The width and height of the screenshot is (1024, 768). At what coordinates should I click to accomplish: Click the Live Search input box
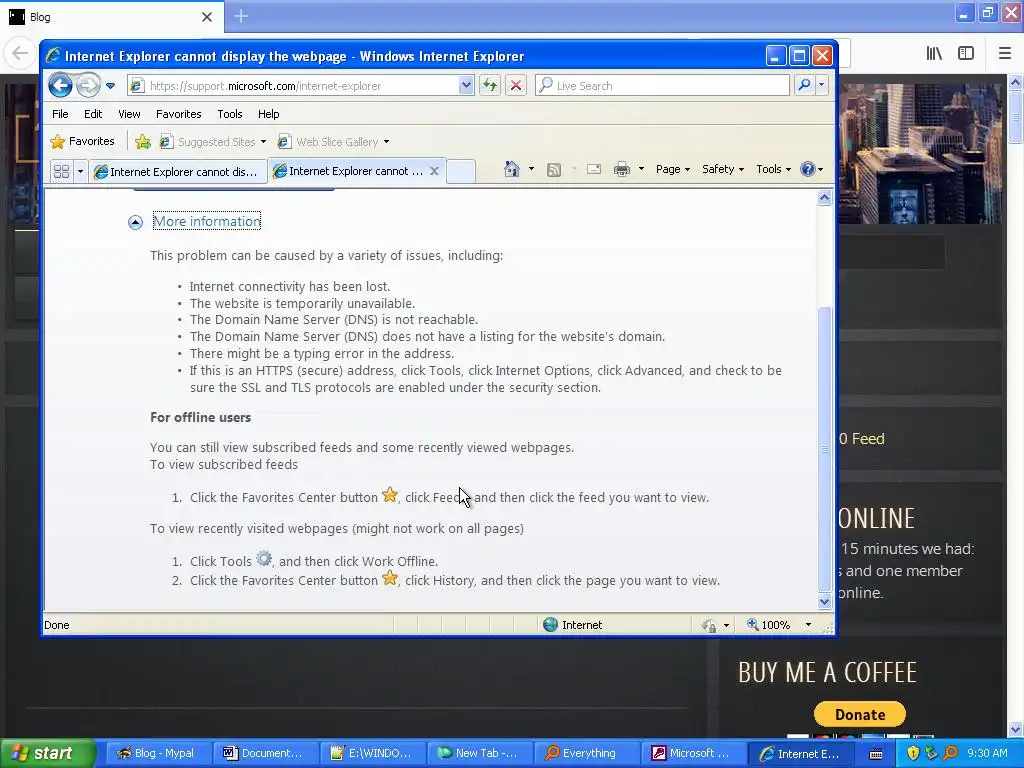(x=662, y=86)
